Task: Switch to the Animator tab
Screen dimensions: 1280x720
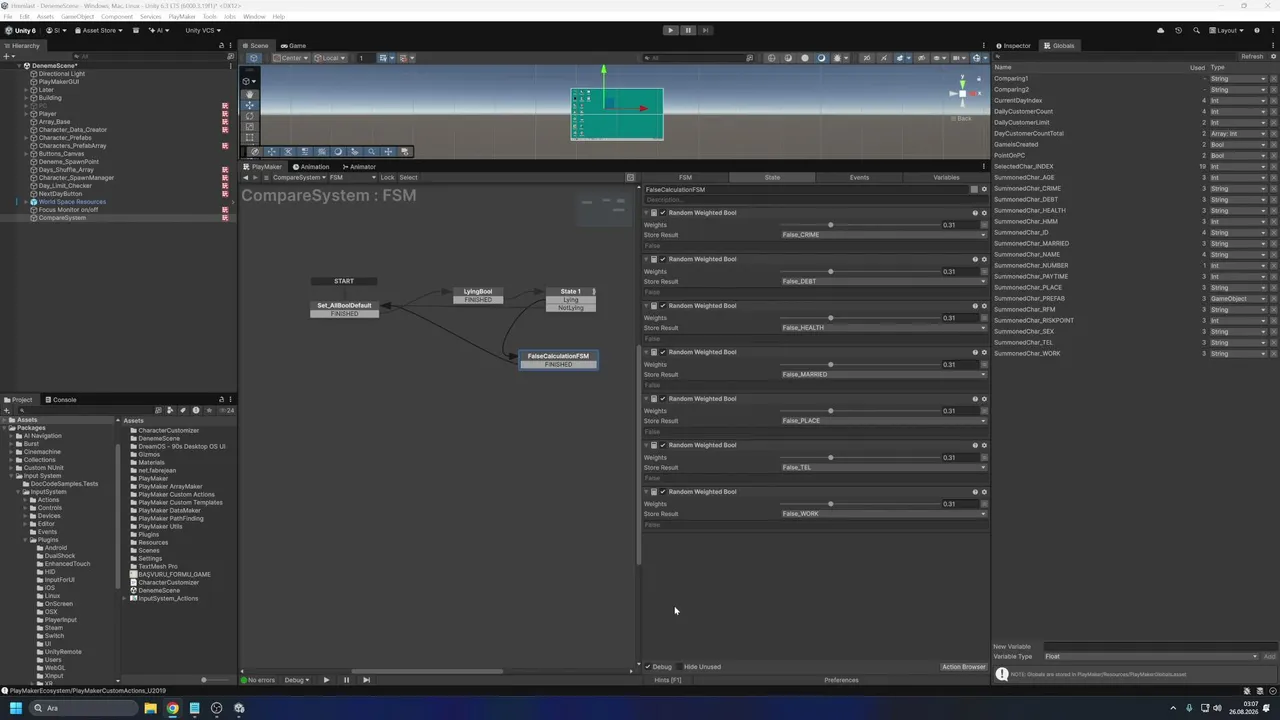Action: [x=358, y=167]
